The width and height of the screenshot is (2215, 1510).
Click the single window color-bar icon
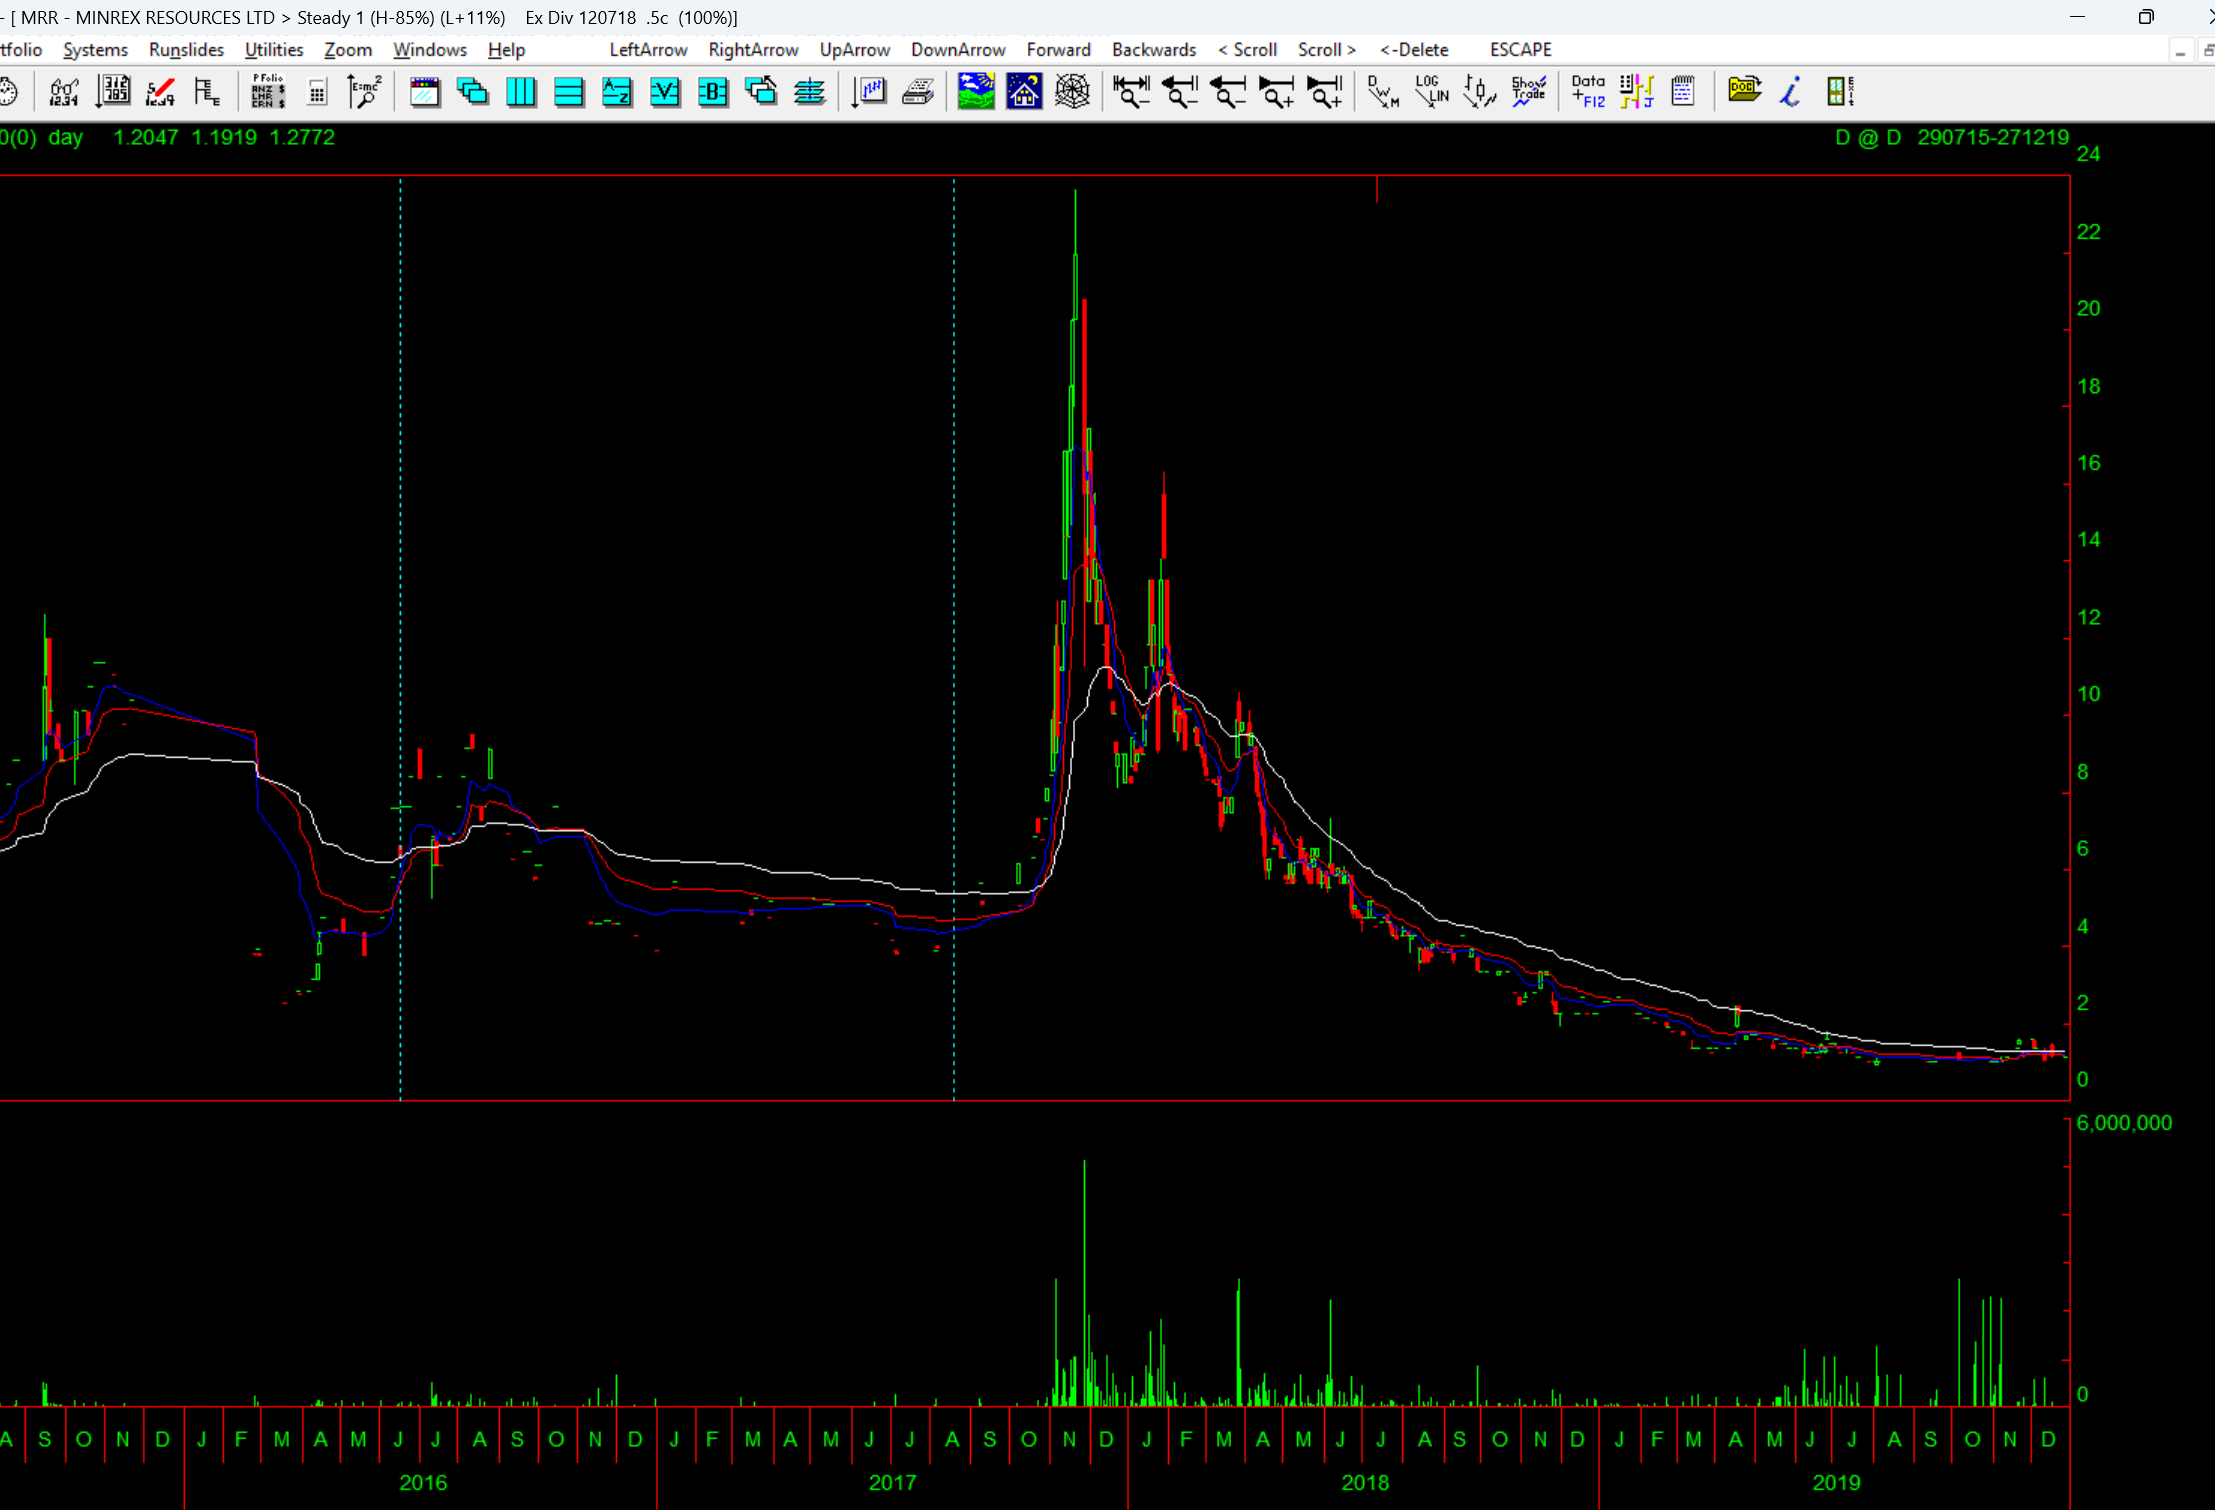(x=425, y=92)
